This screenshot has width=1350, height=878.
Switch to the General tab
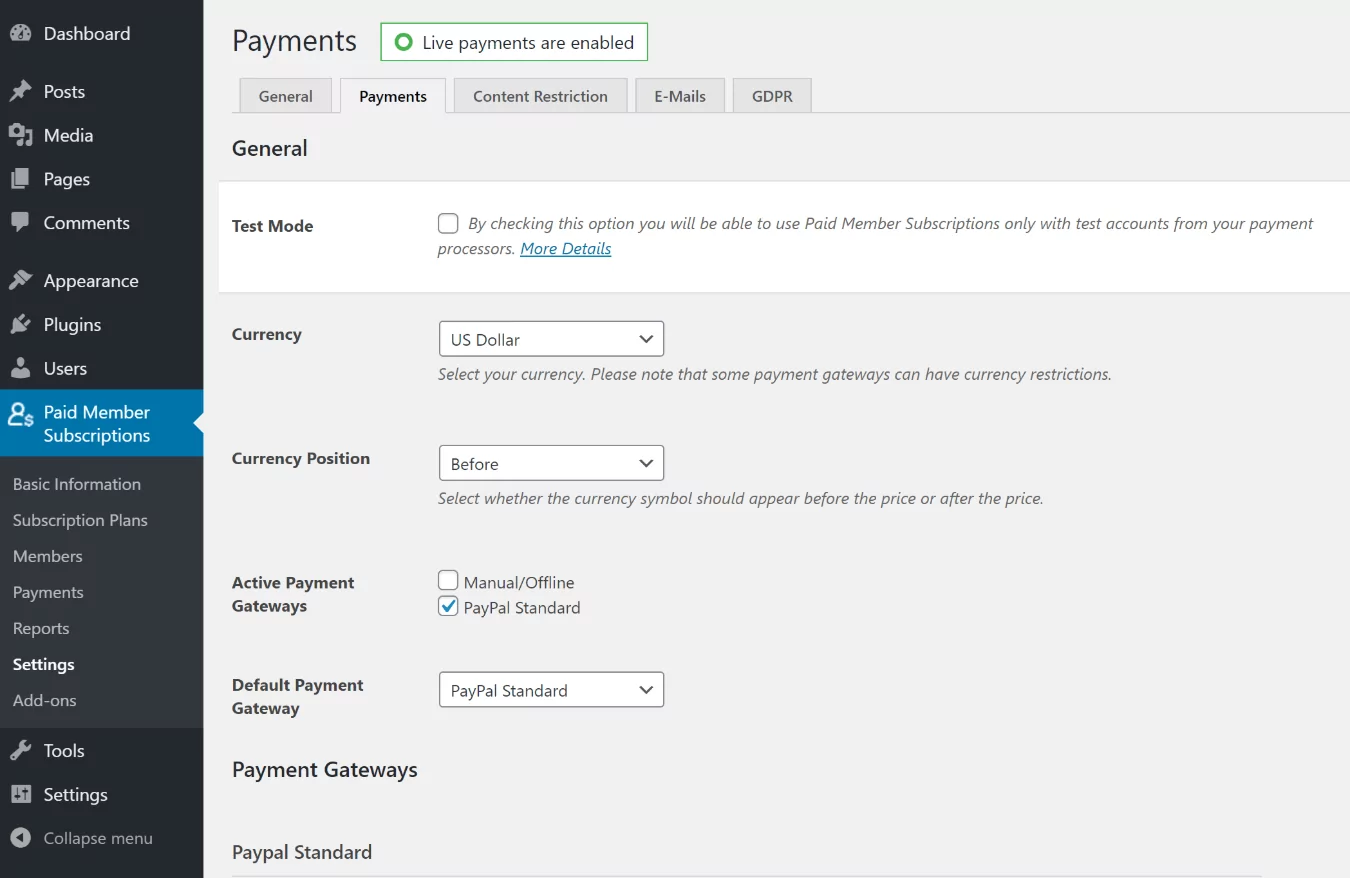pyautogui.click(x=286, y=96)
